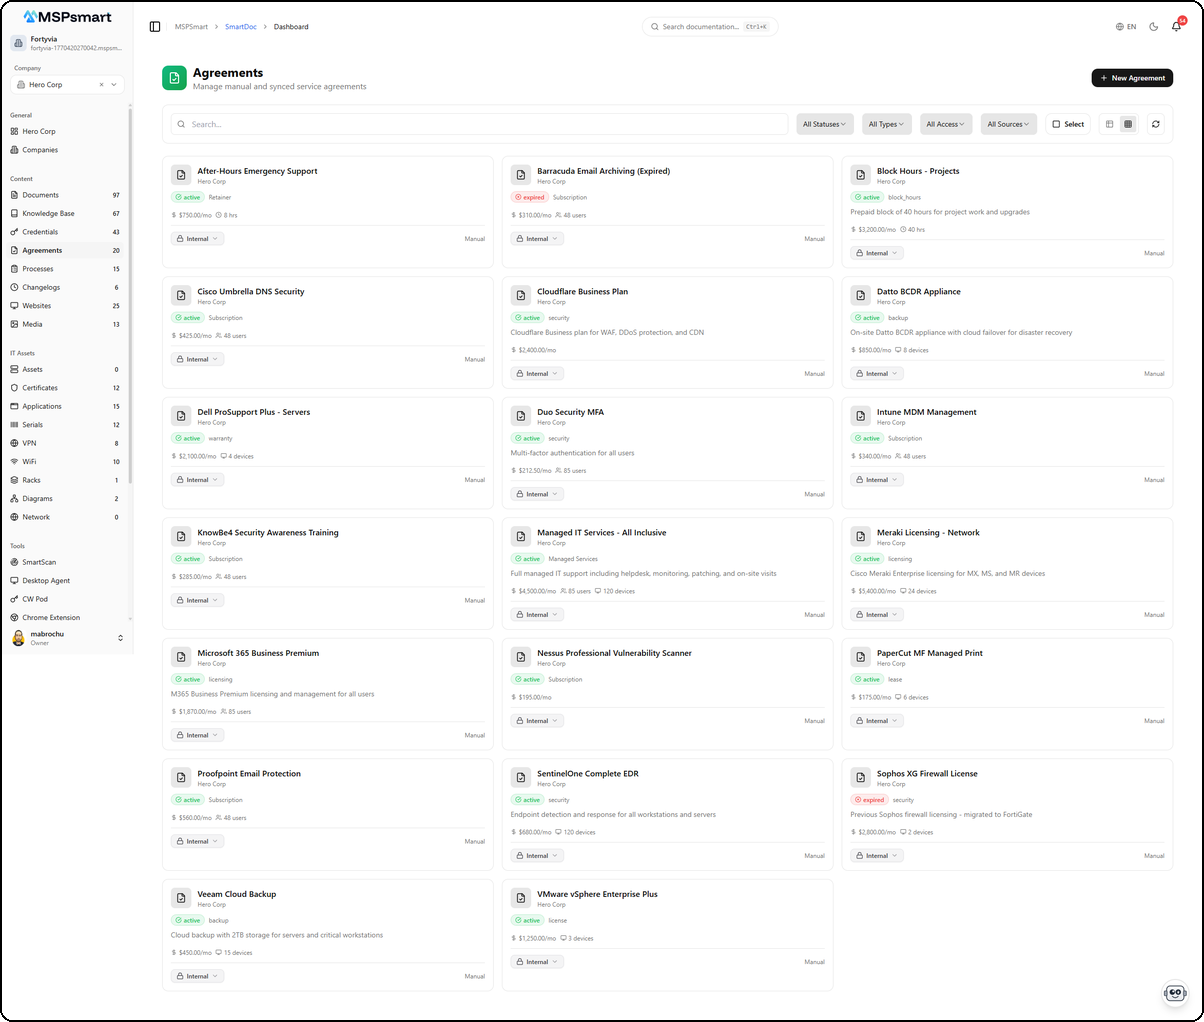Toggle the sidebar panel icon
Image resolution: width=1204 pixels, height=1022 pixels.
click(x=155, y=27)
